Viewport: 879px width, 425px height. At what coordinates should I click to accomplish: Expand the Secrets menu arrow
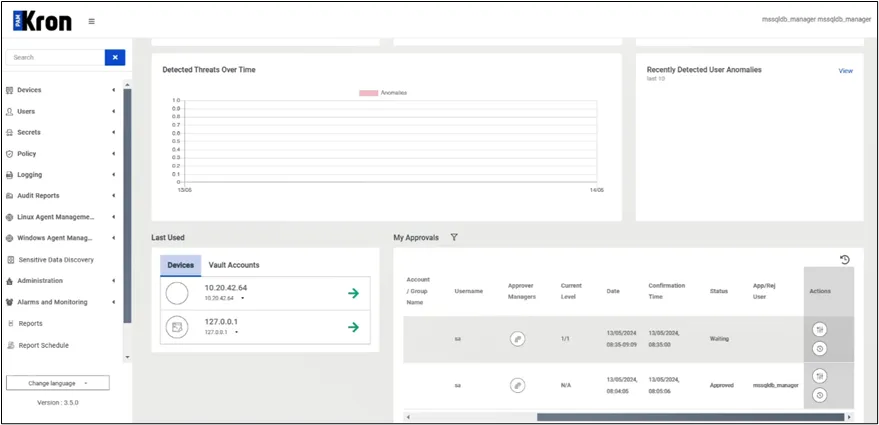113,132
